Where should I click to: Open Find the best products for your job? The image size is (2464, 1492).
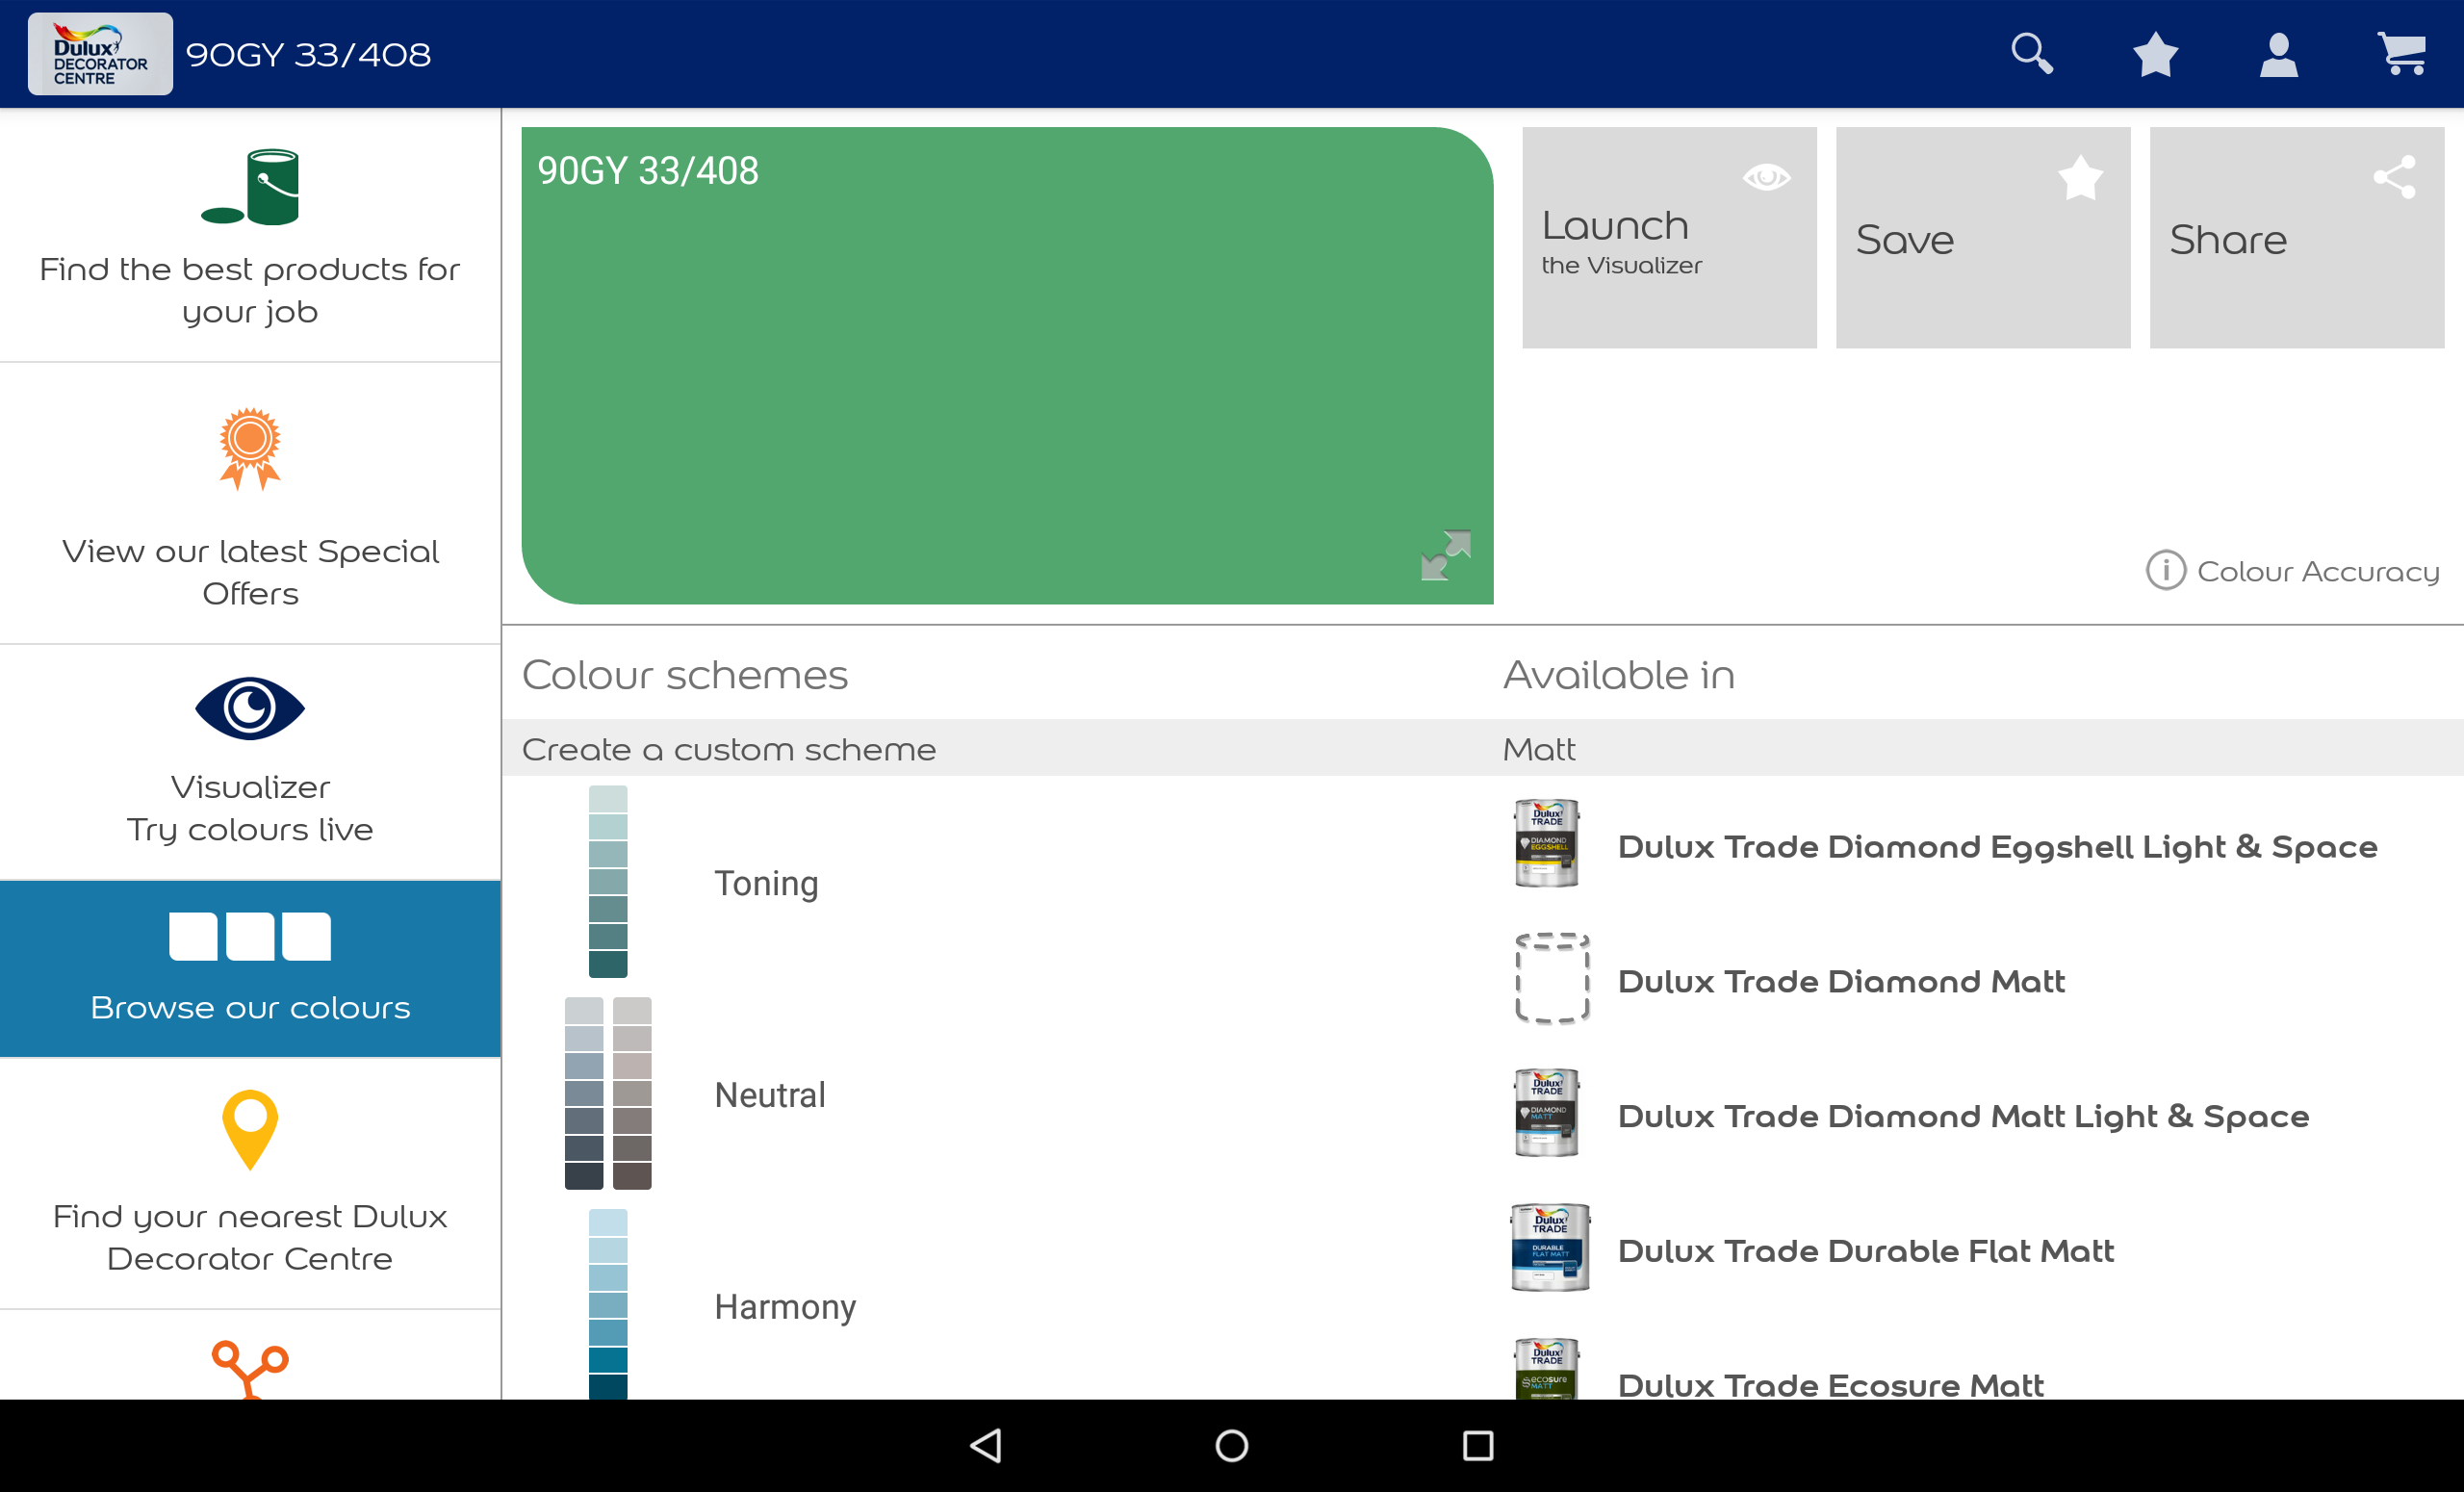(250, 236)
